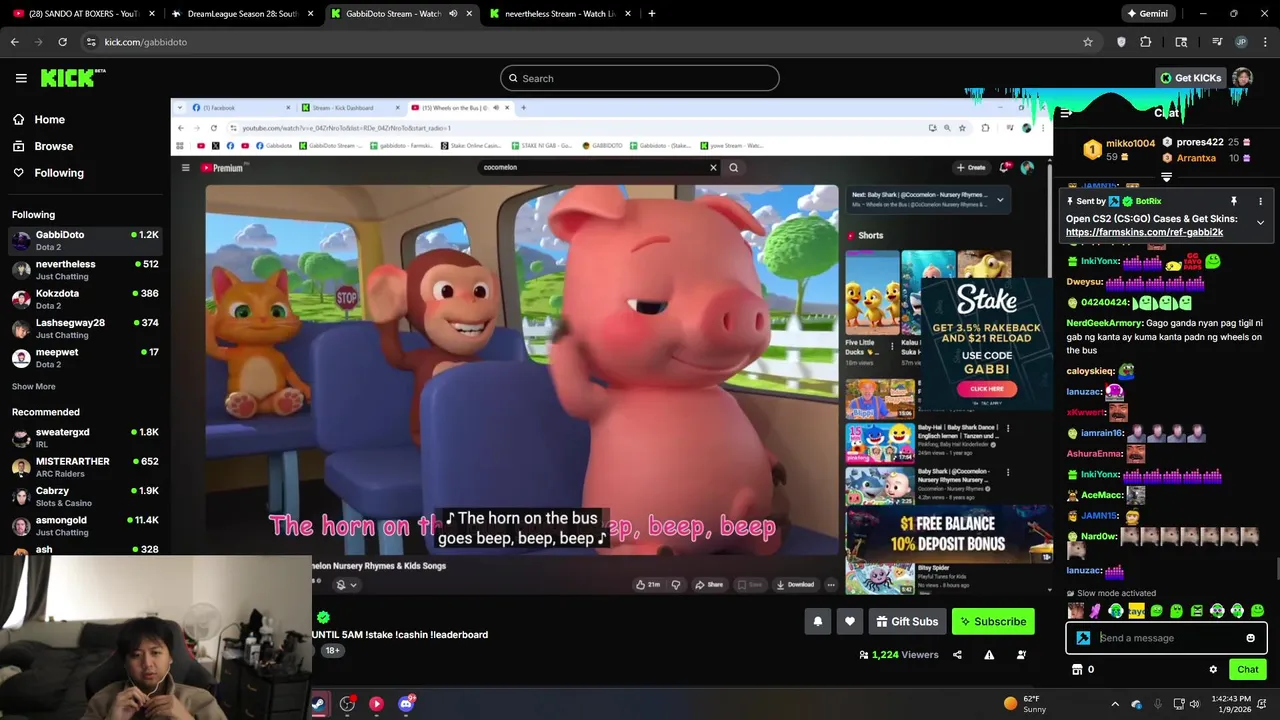Image resolution: width=1280 pixels, height=720 pixels.
Task: Open pinned message three-dot options
Action: point(1260,201)
